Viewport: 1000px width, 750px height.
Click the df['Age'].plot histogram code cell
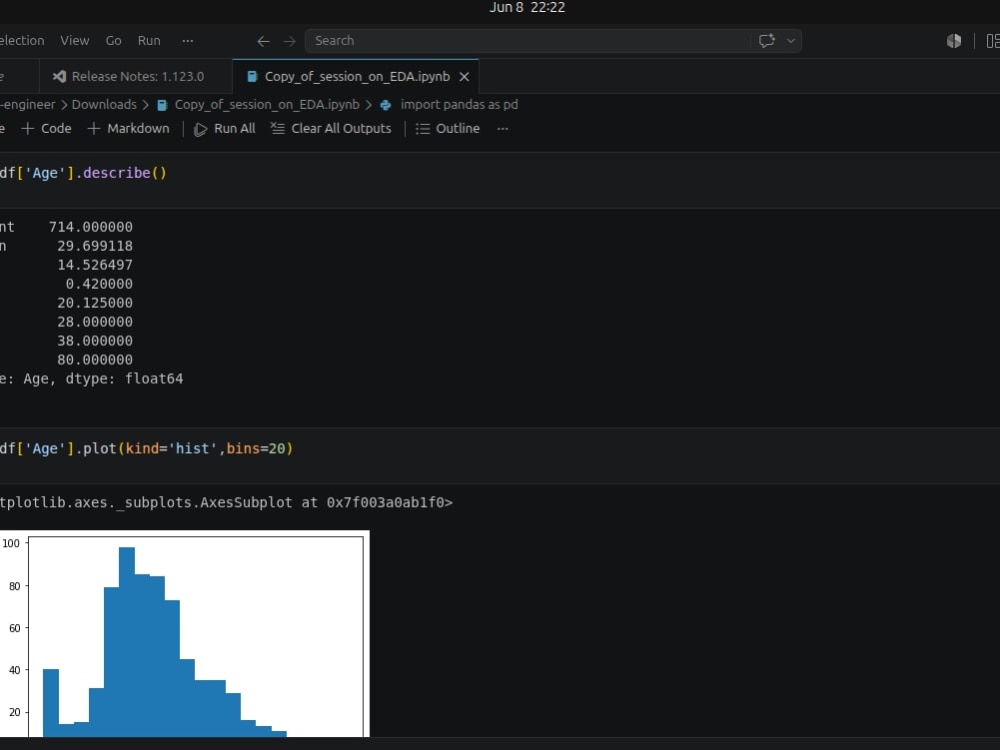(x=500, y=455)
